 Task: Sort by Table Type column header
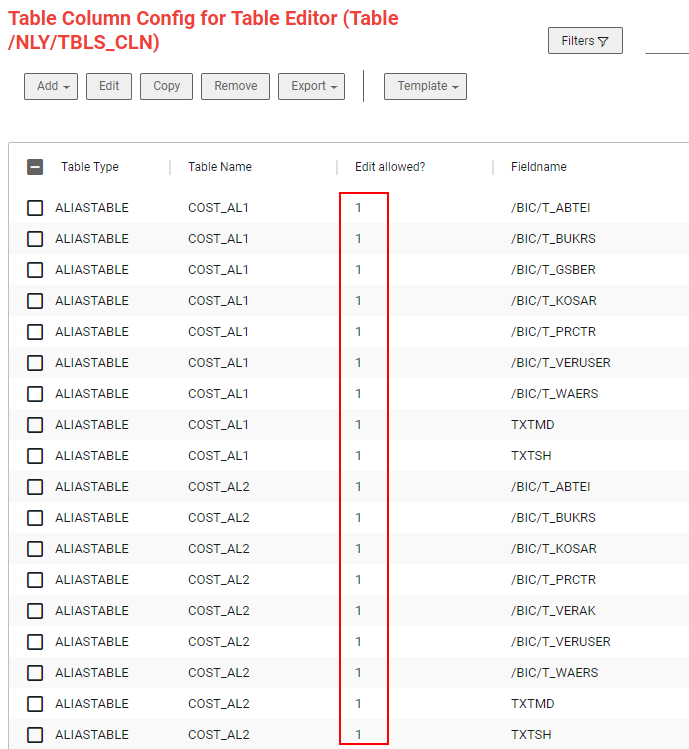pos(90,167)
